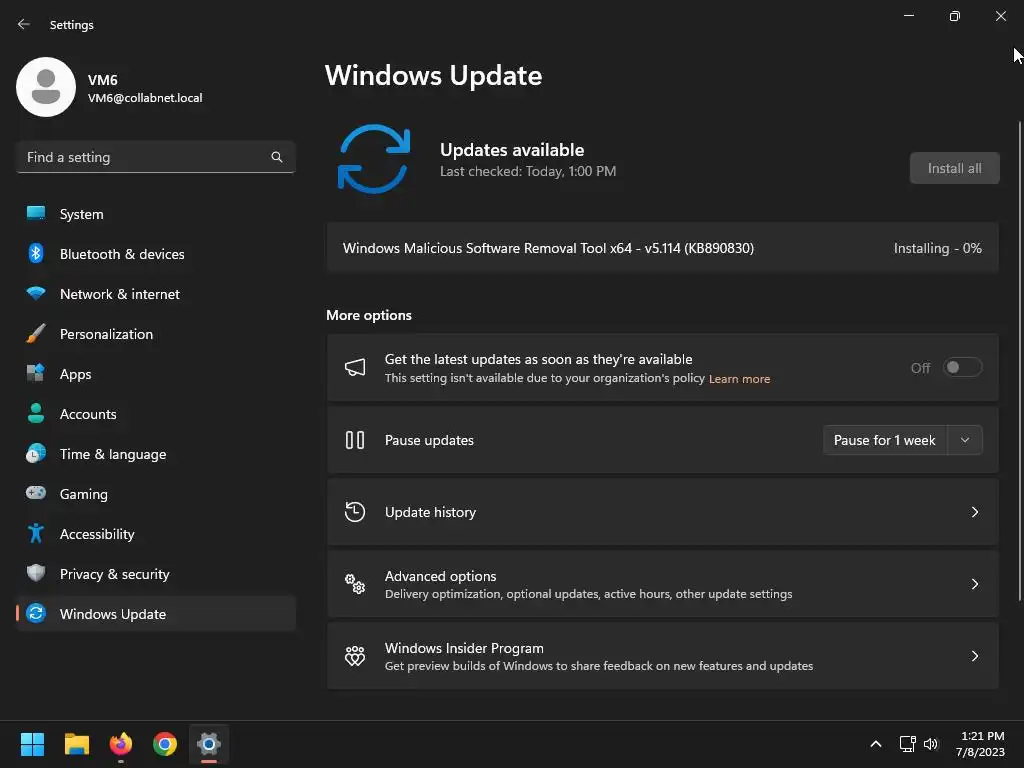Screen dimensions: 1024x768
Task: Click the More options heading
Action: point(369,315)
